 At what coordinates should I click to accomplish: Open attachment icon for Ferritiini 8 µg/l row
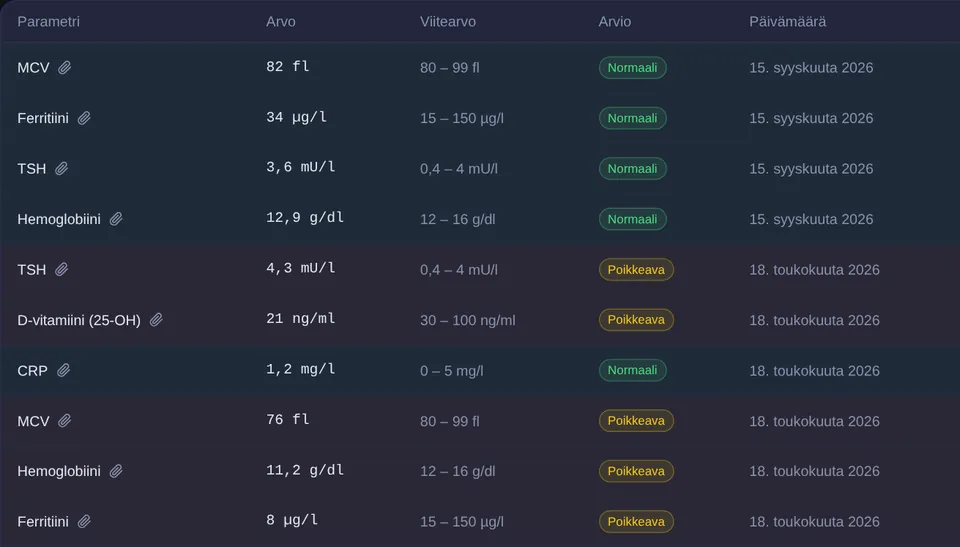(x=84, y=522)
